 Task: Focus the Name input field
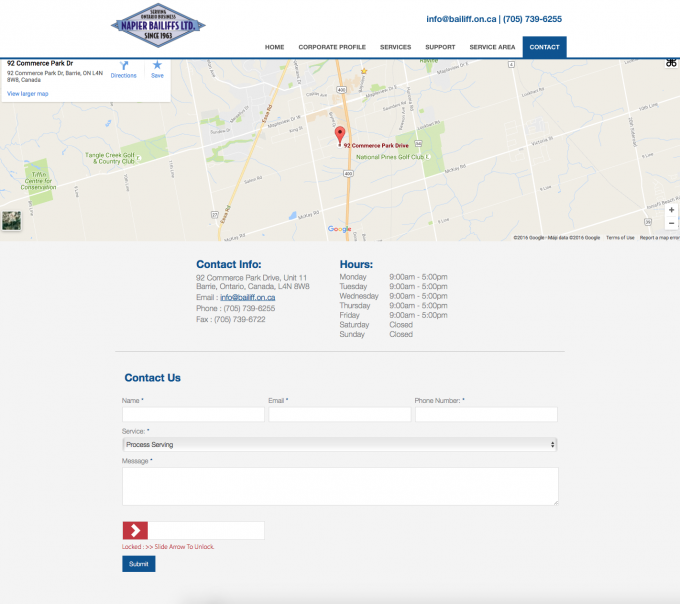click(193, 414)
